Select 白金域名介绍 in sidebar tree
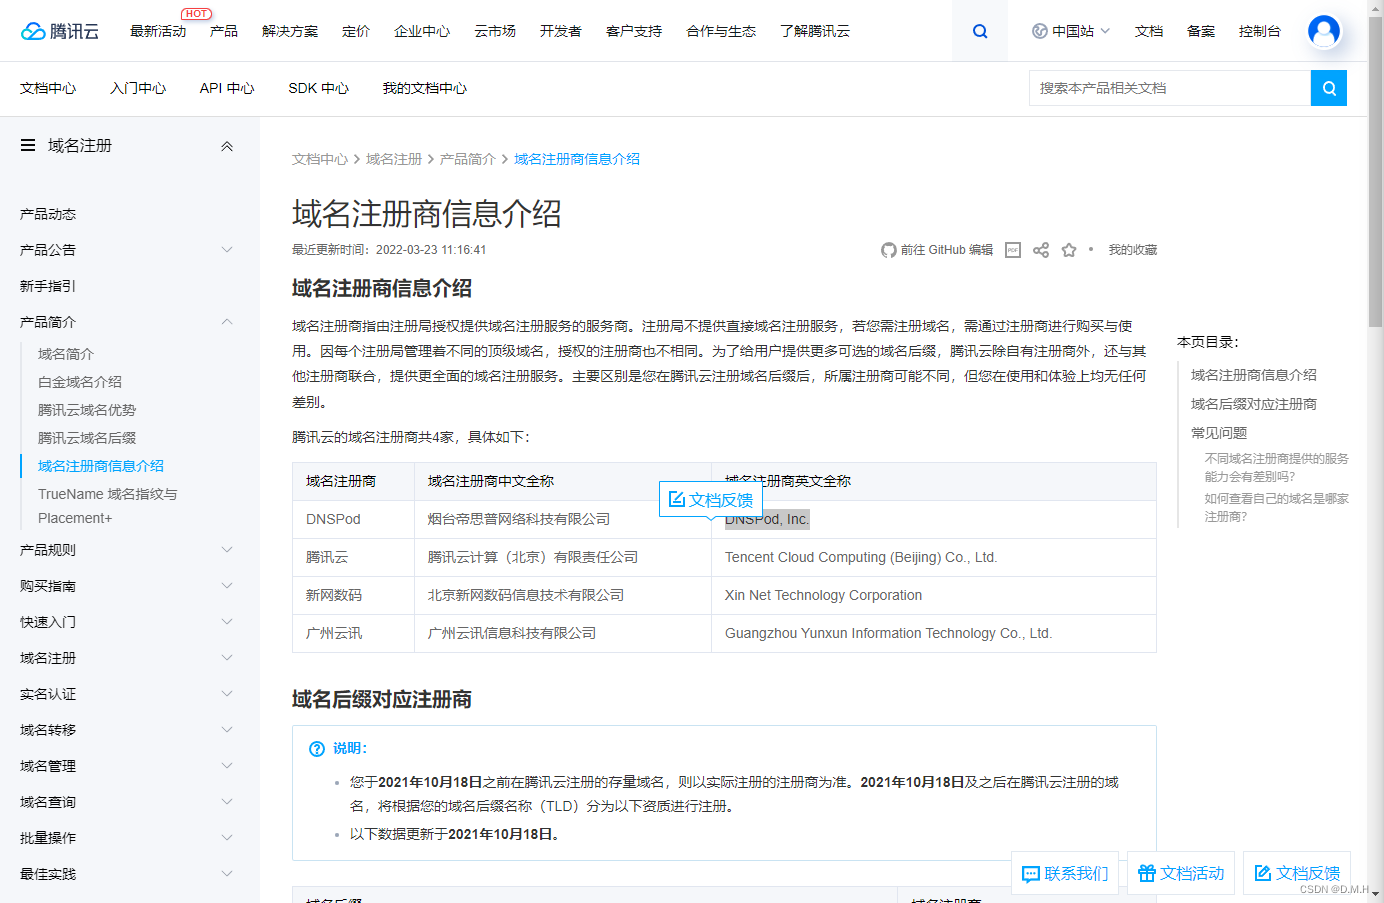This screenshot has height=903, width=1384. pos(80,382)
